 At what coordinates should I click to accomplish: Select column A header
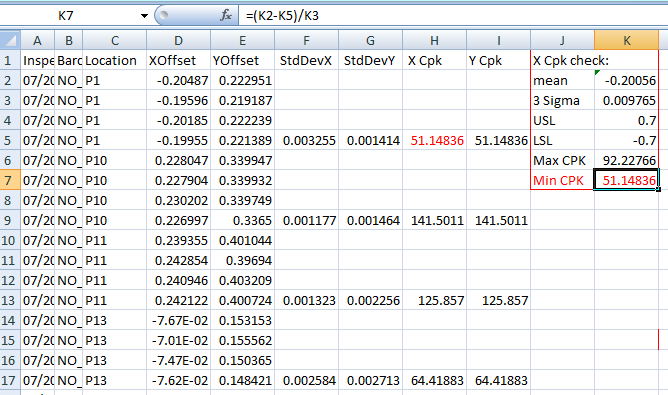[x=37, y=40]
